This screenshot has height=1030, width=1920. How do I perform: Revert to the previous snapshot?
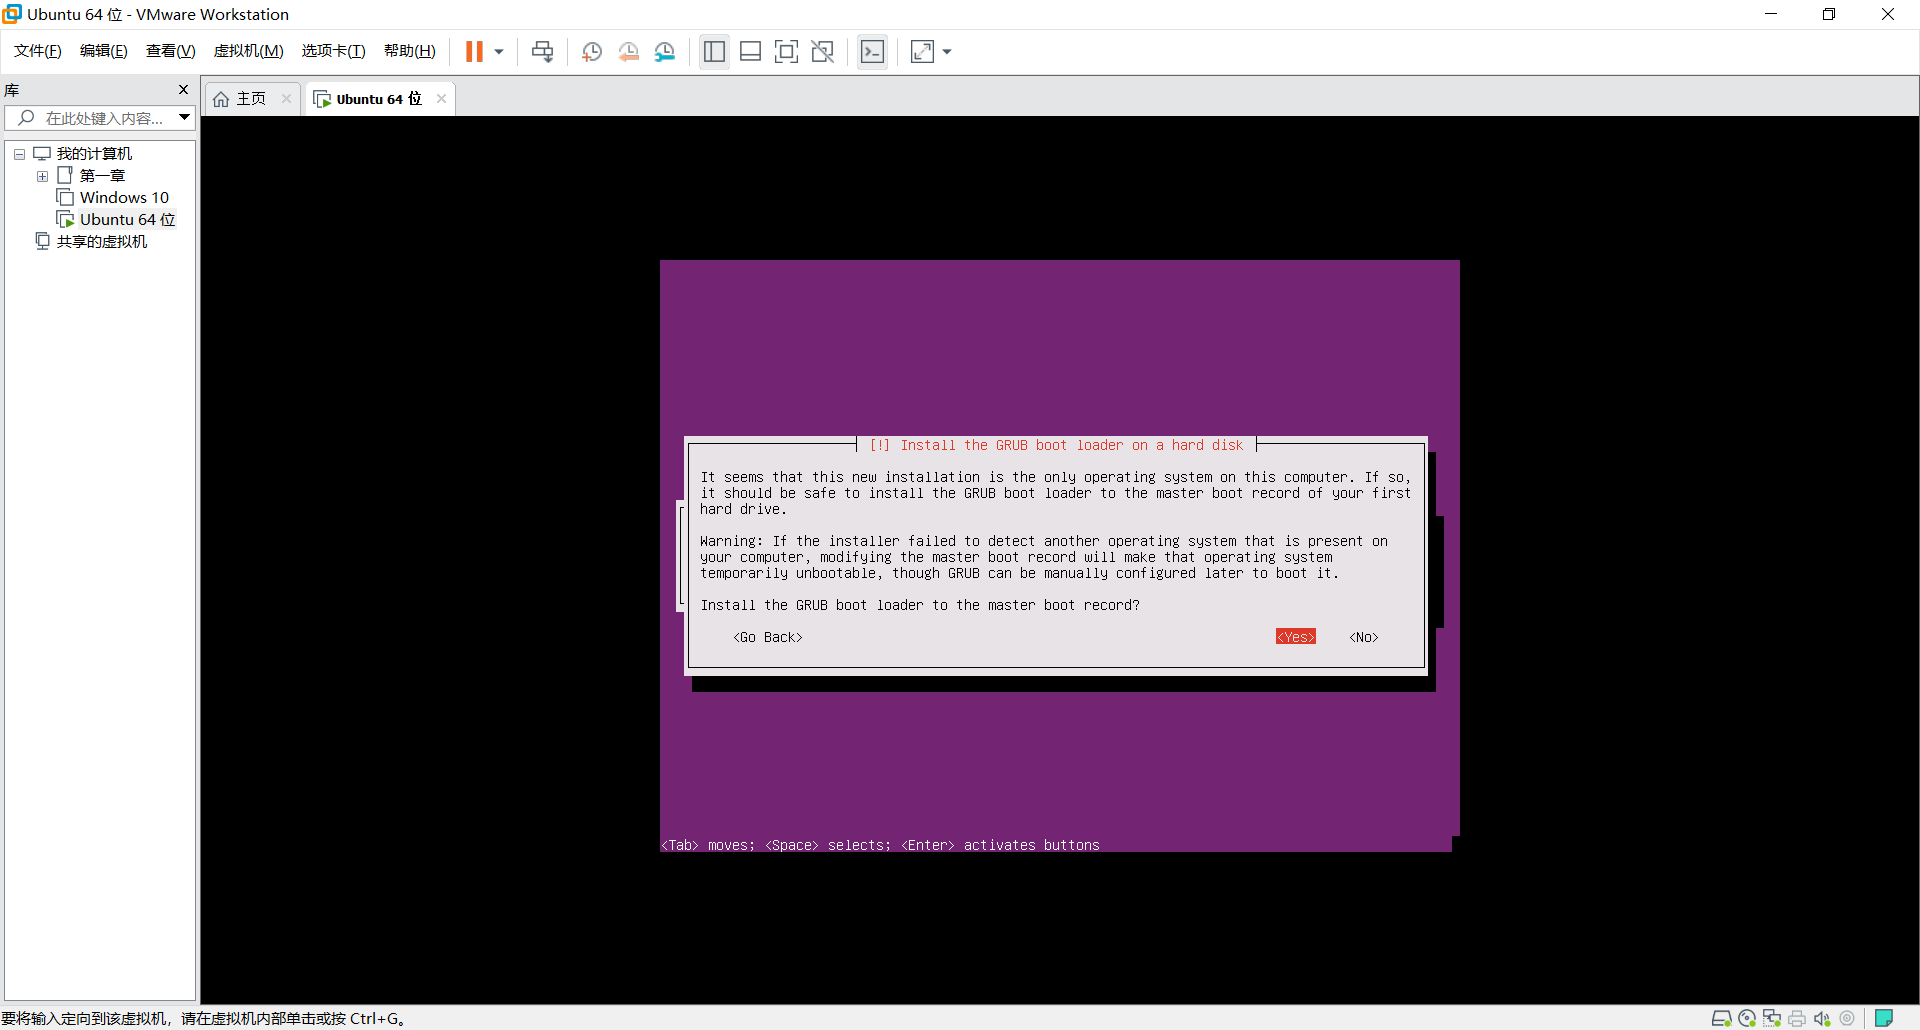(628, 51)
